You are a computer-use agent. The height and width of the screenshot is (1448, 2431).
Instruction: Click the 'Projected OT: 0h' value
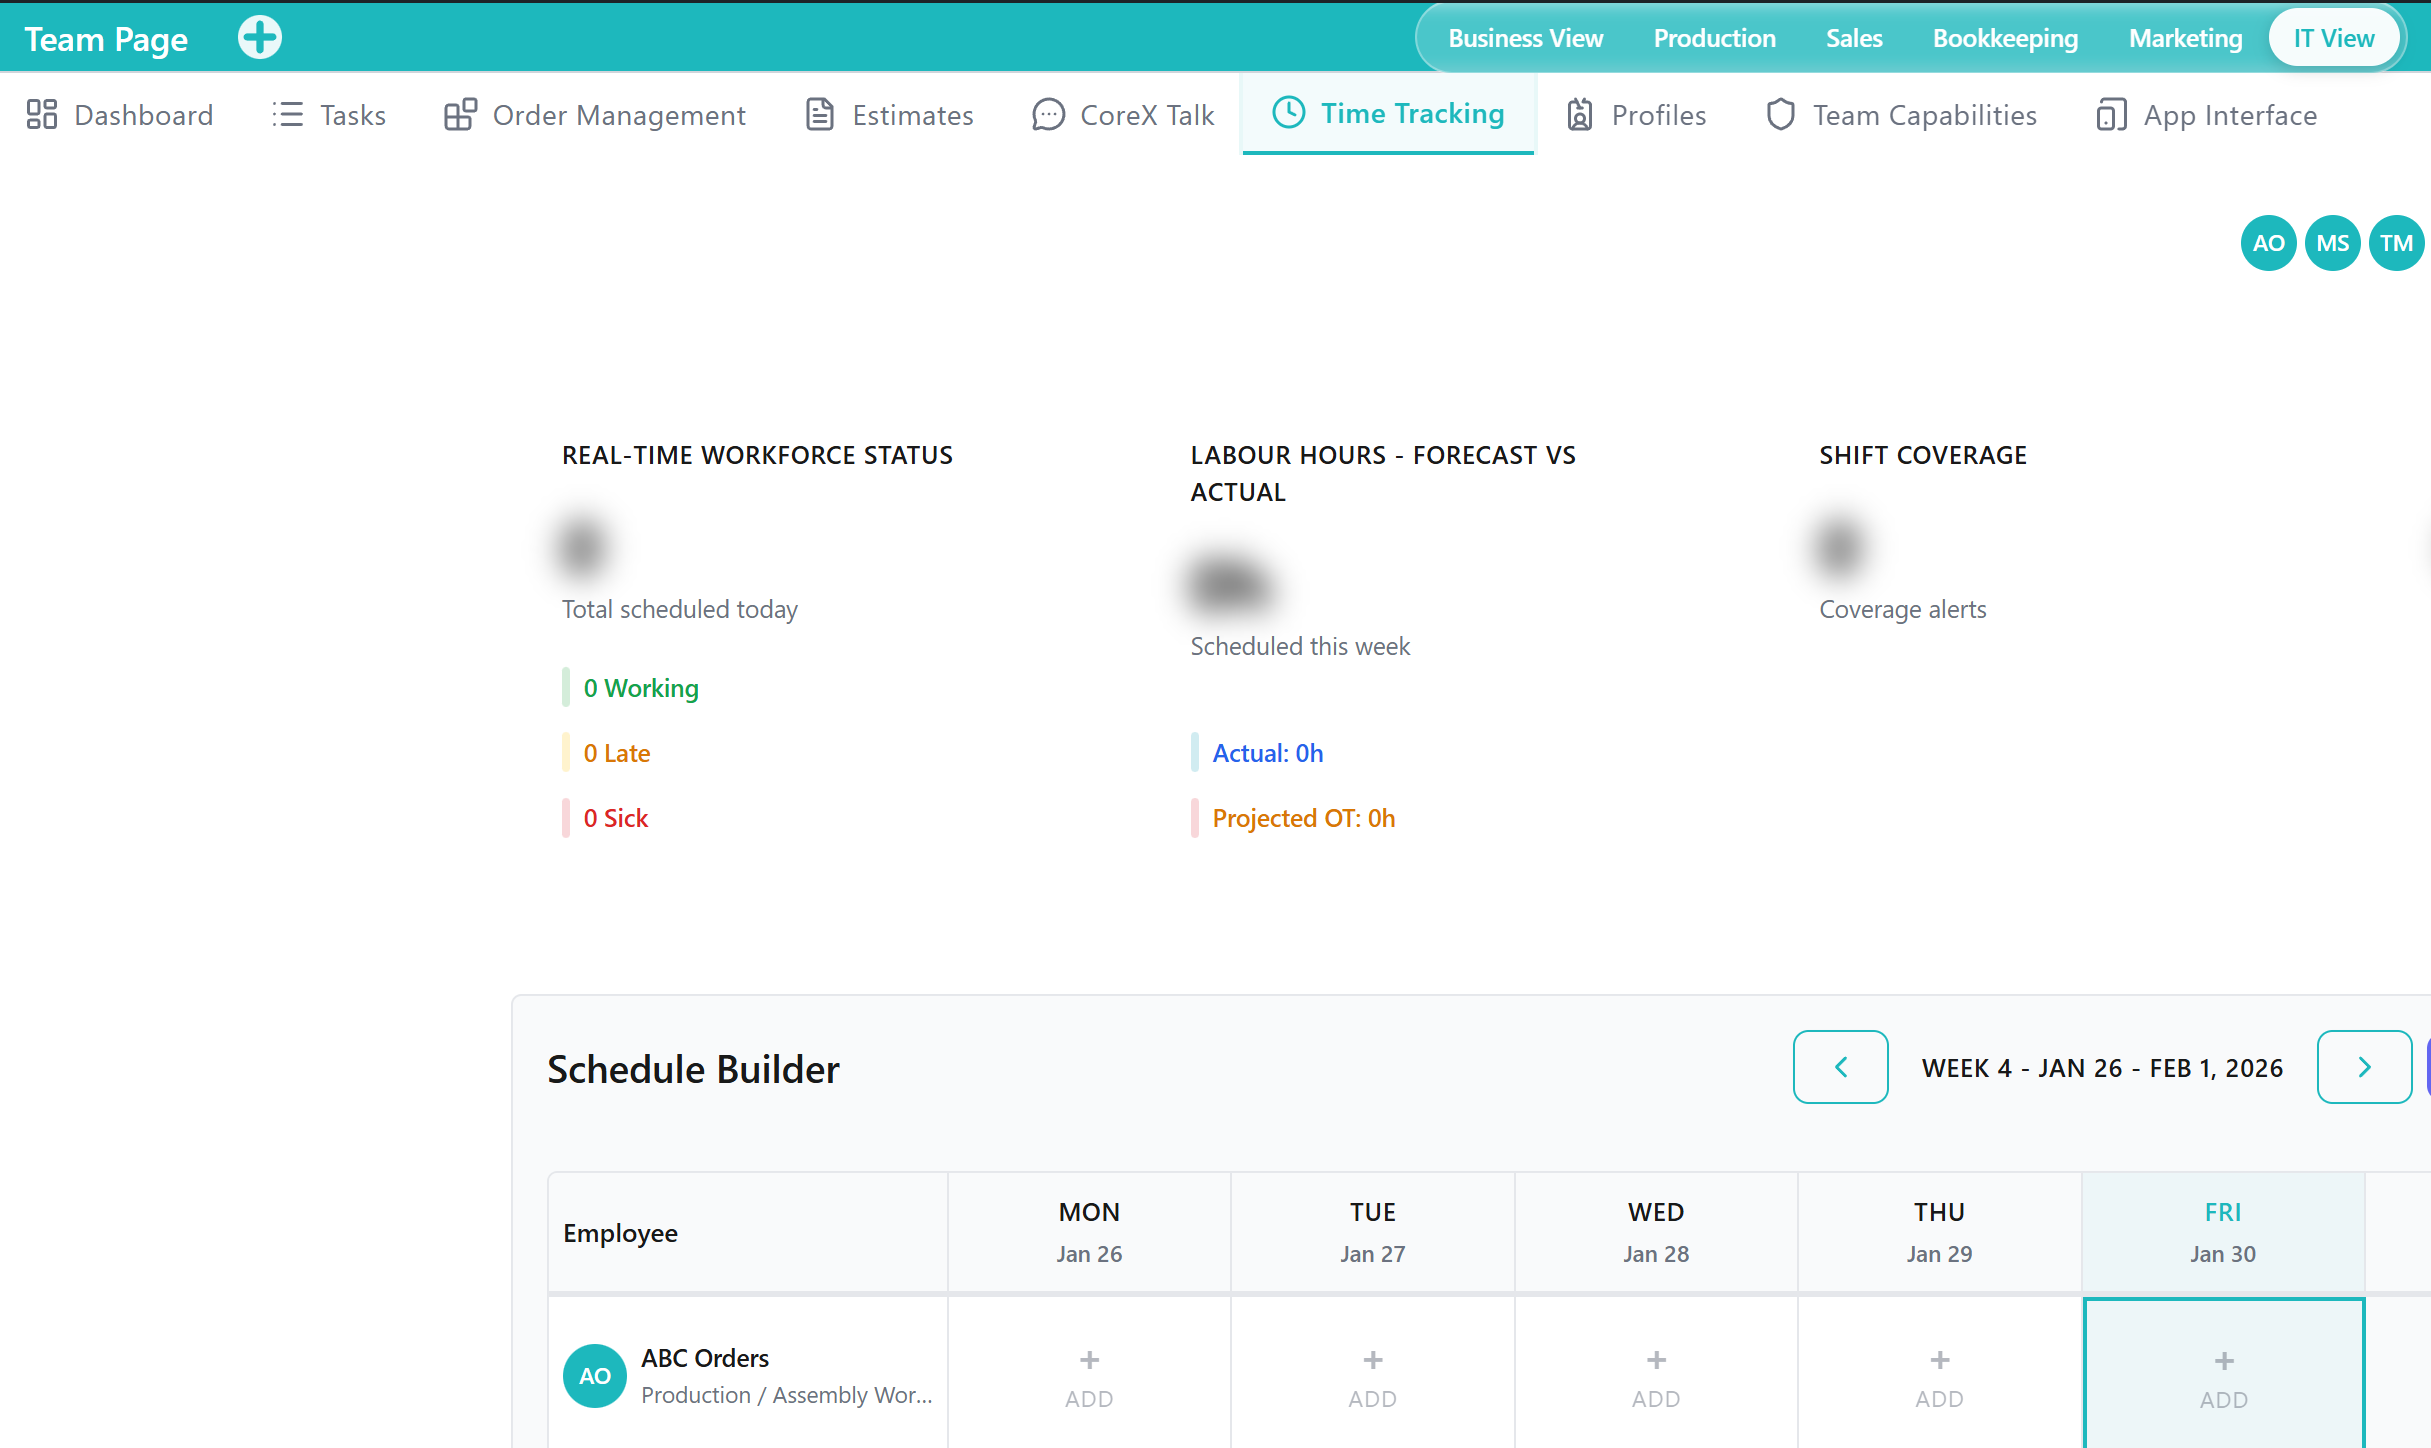coord(1304,818)
